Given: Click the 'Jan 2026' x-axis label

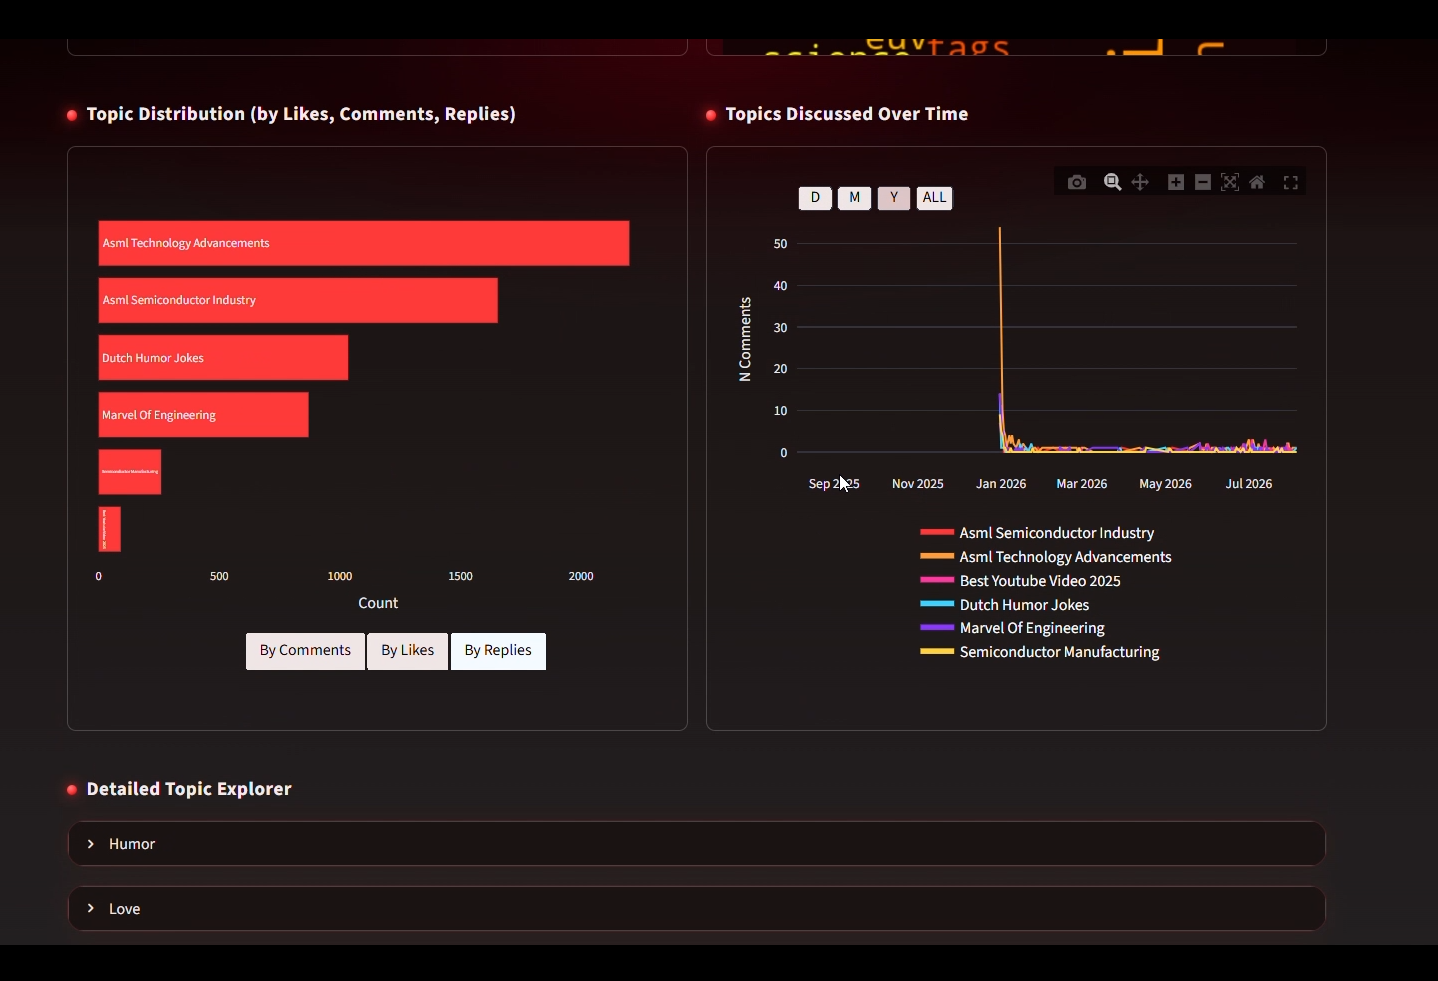Looking at the screenshot, I should [1001, 484].
